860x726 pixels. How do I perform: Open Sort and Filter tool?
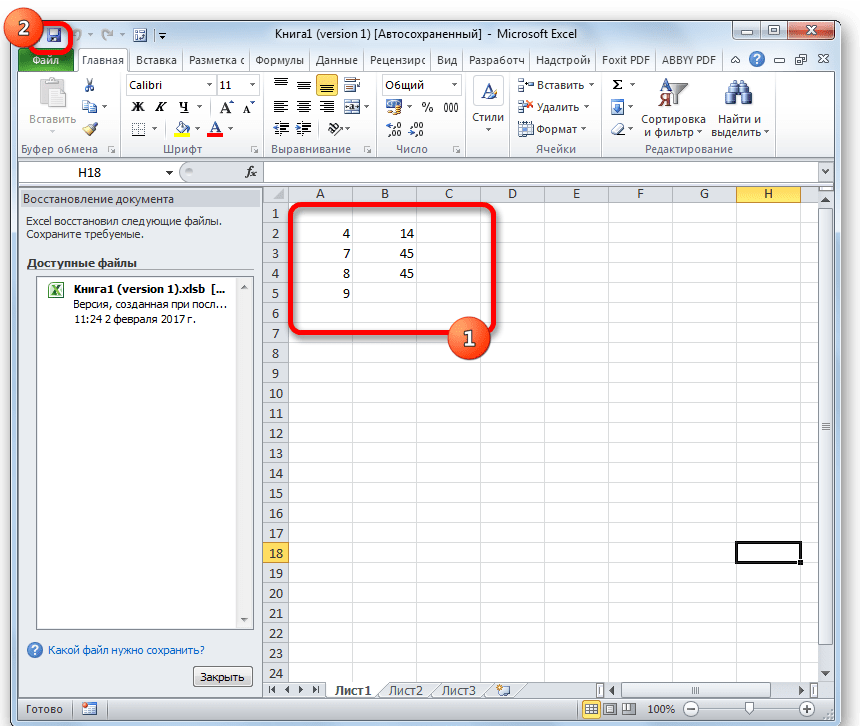[671, 110]
